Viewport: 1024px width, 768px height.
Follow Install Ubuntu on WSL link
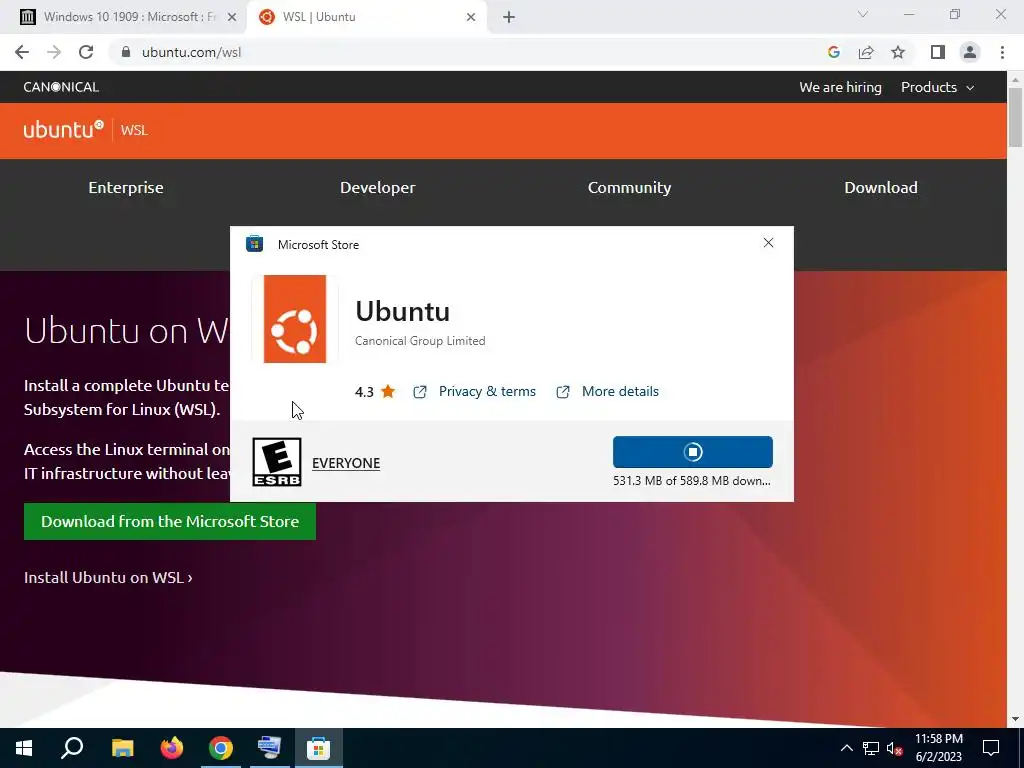coord(108,577)
